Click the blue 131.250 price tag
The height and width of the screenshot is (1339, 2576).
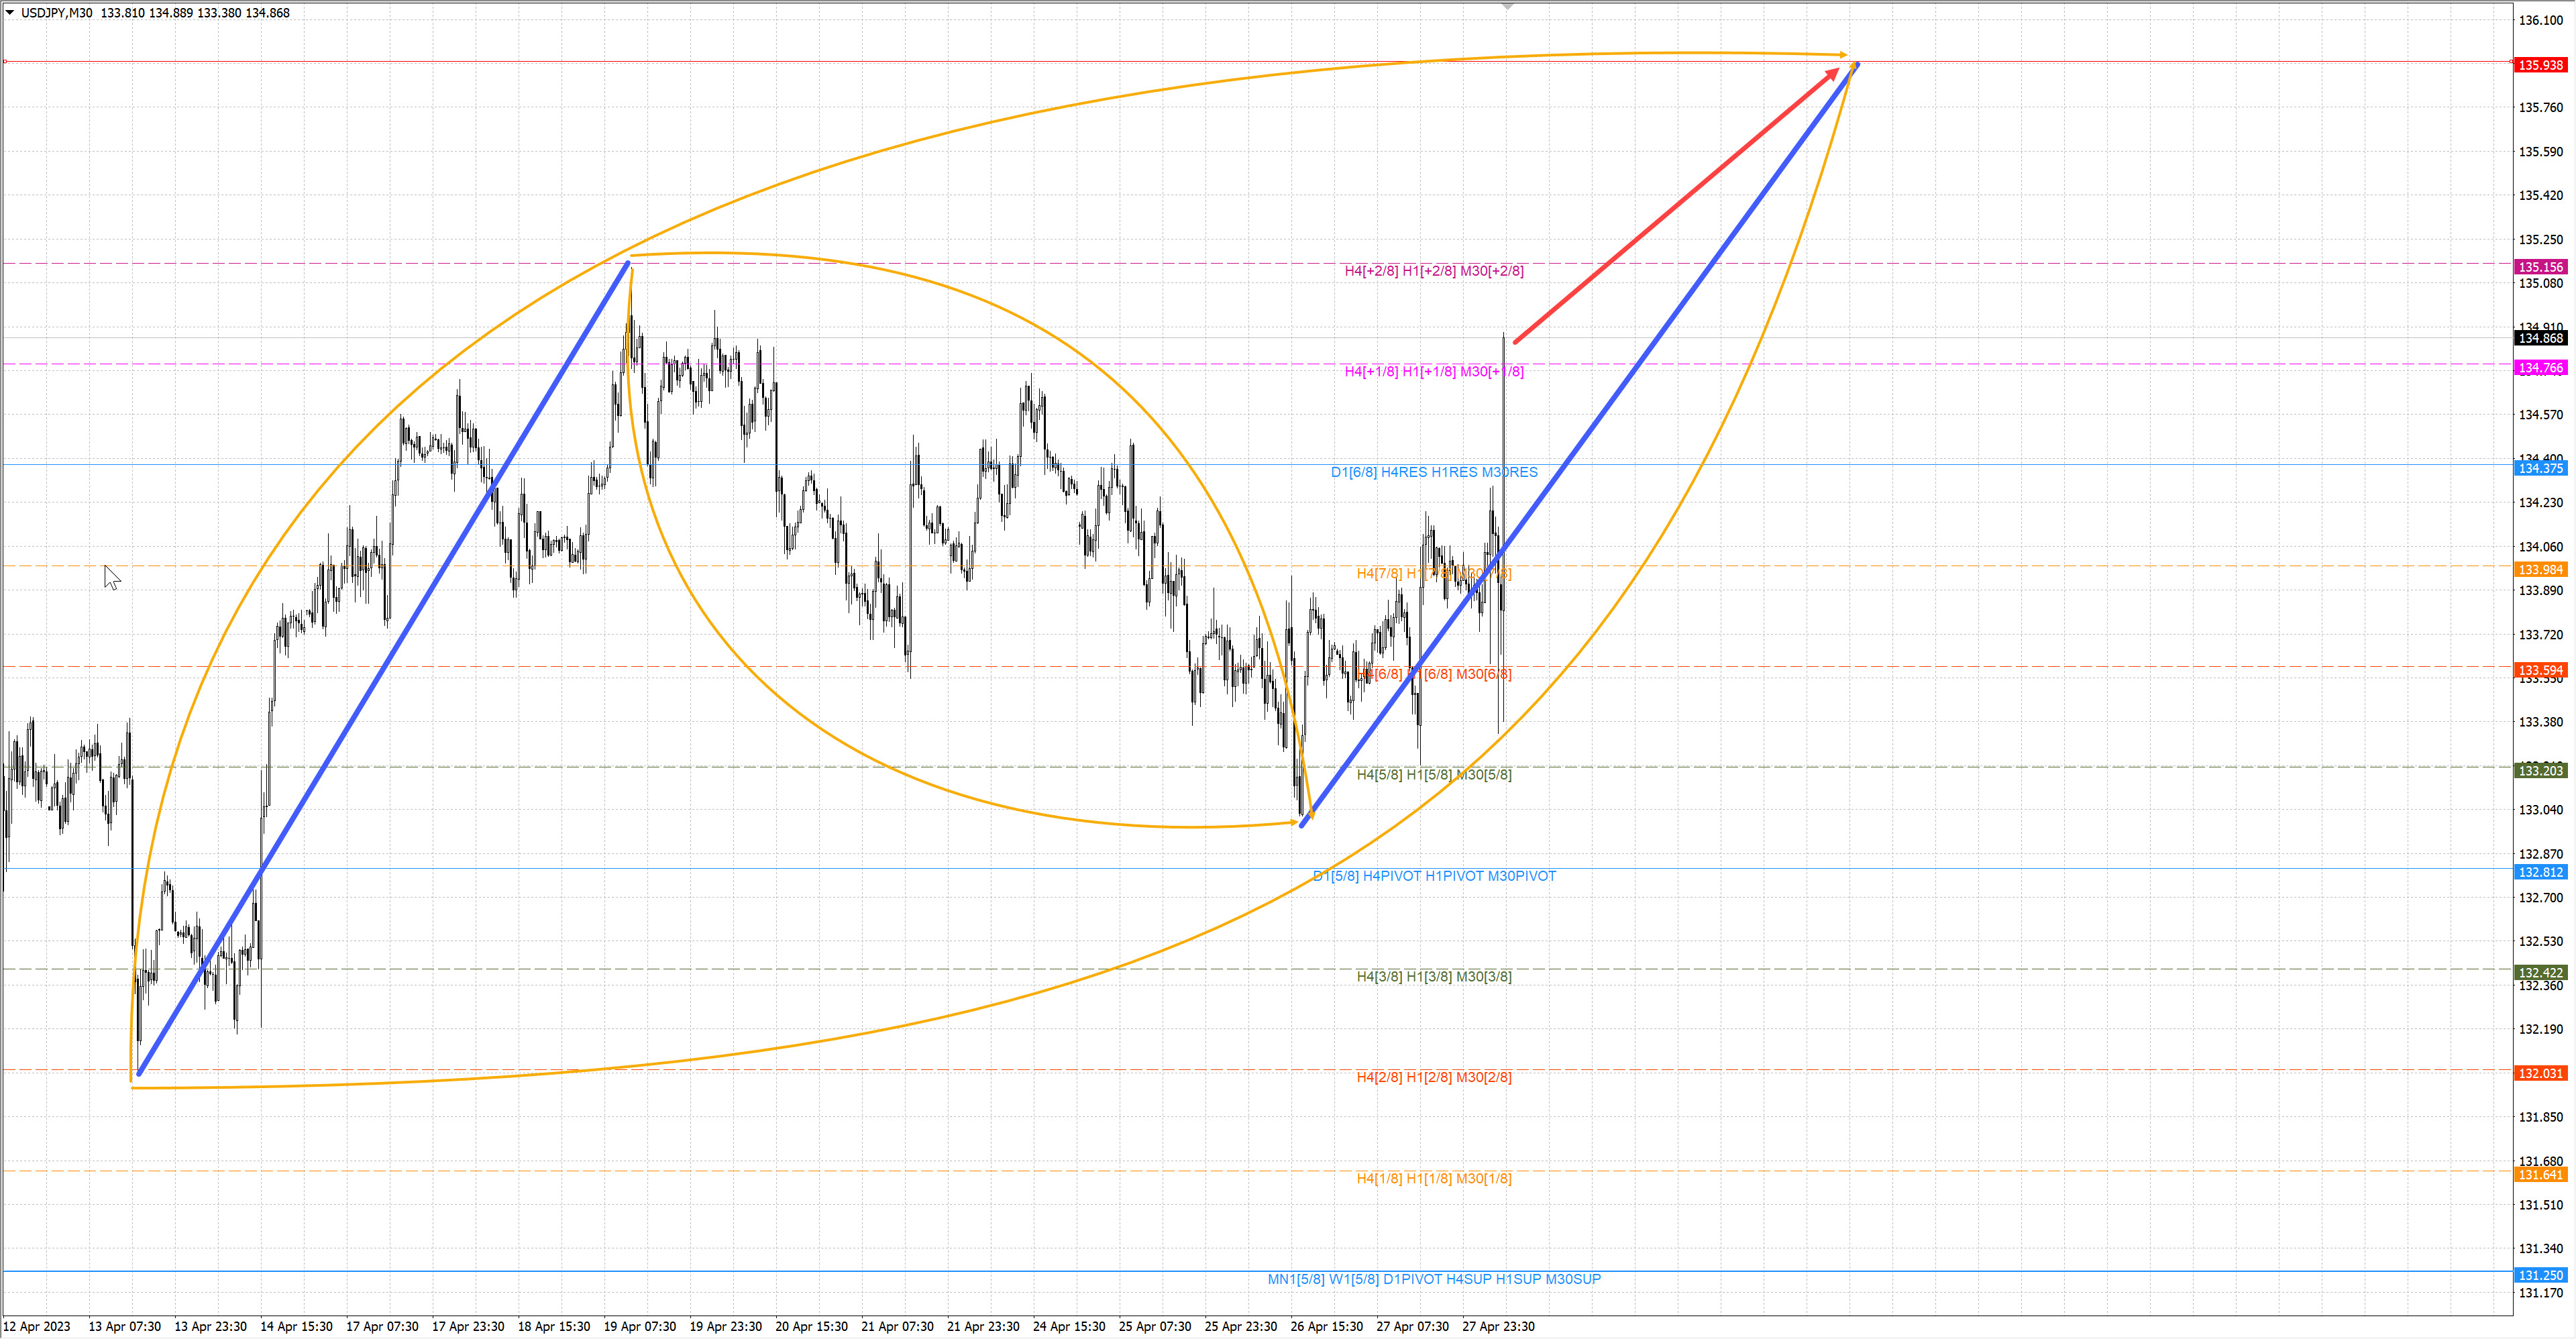(x=2540, y=1275)
